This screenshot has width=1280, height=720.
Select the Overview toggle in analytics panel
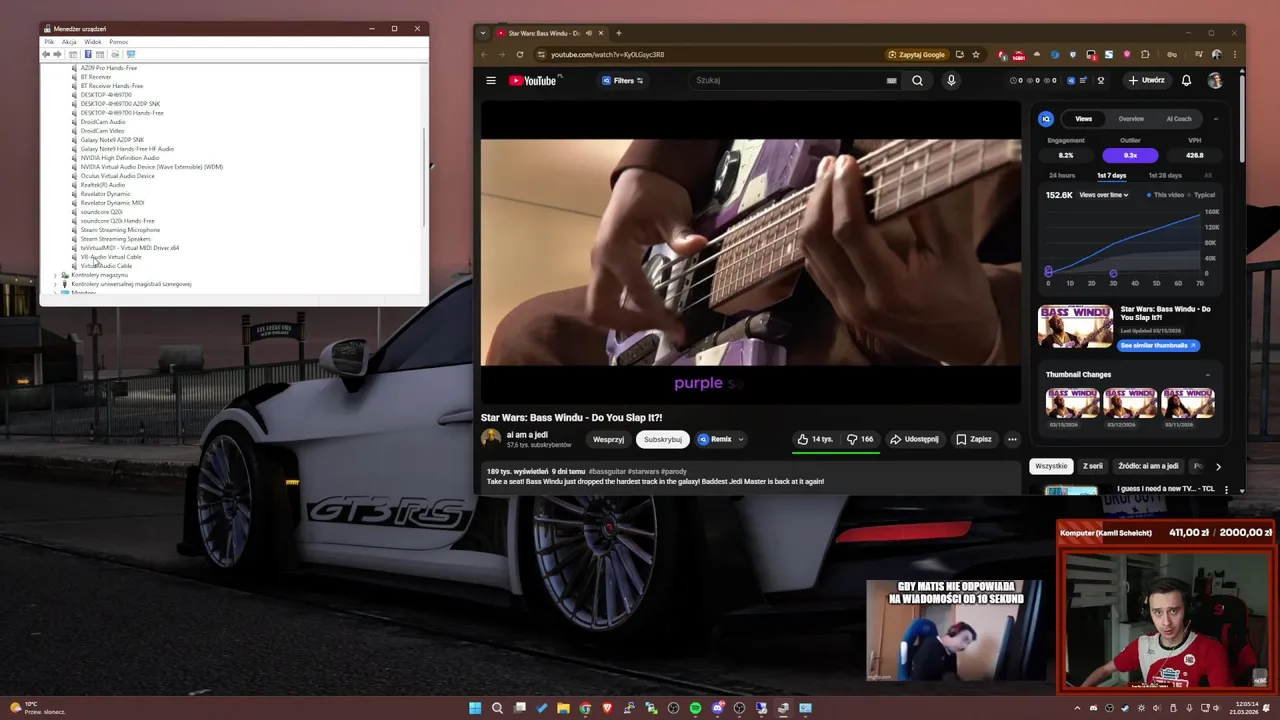coord(1131,119)
